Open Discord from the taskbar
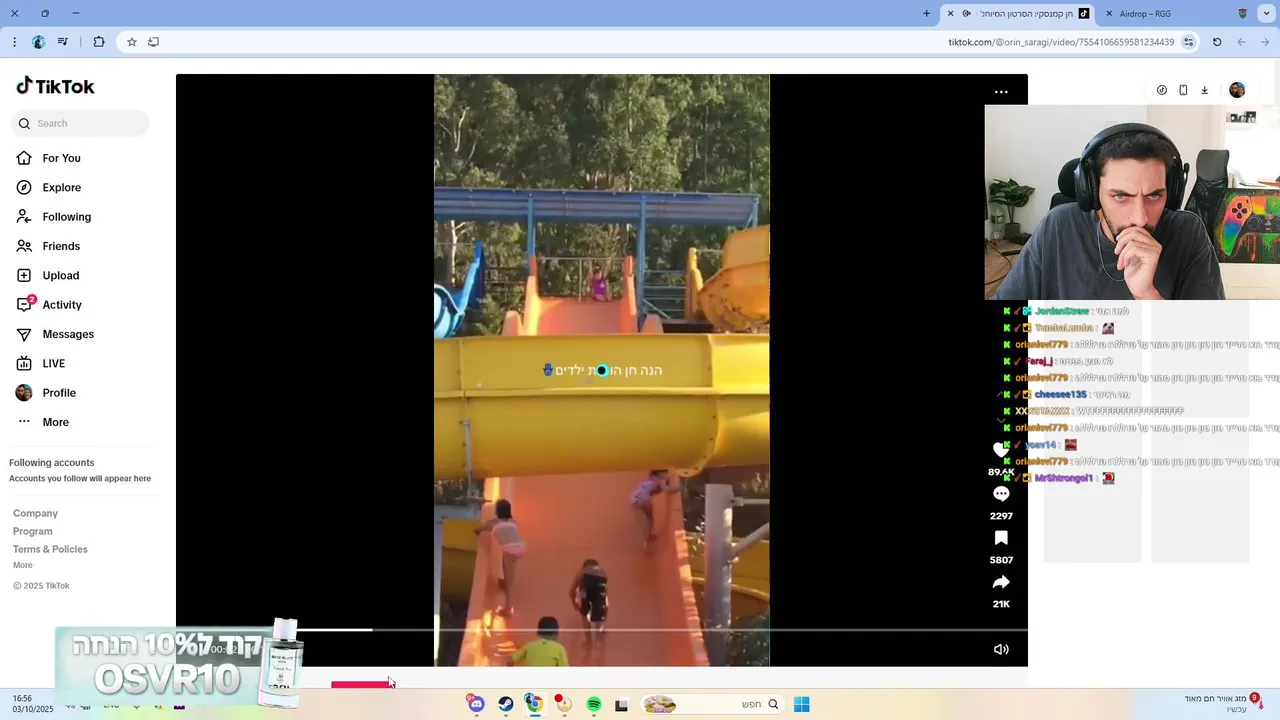 click(x=476, y=705)
